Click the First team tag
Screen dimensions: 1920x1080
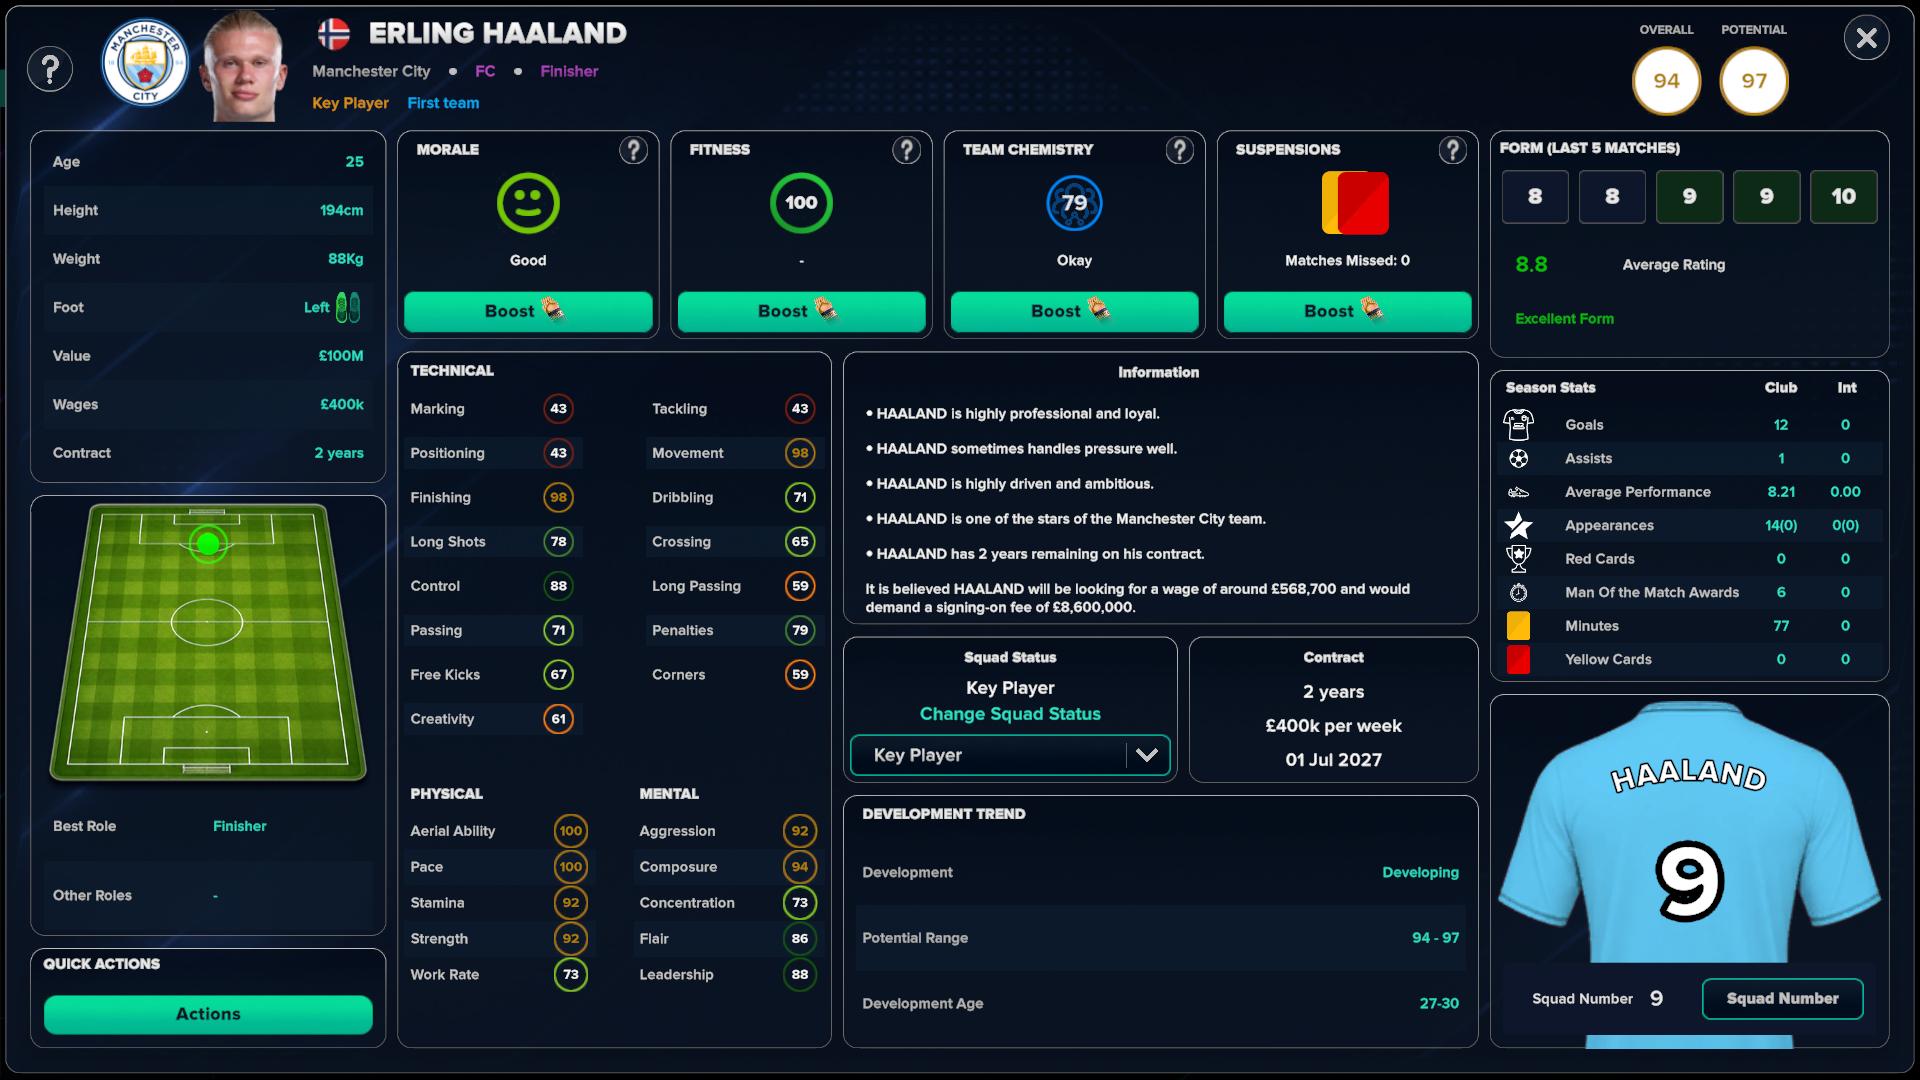point(443,103)
